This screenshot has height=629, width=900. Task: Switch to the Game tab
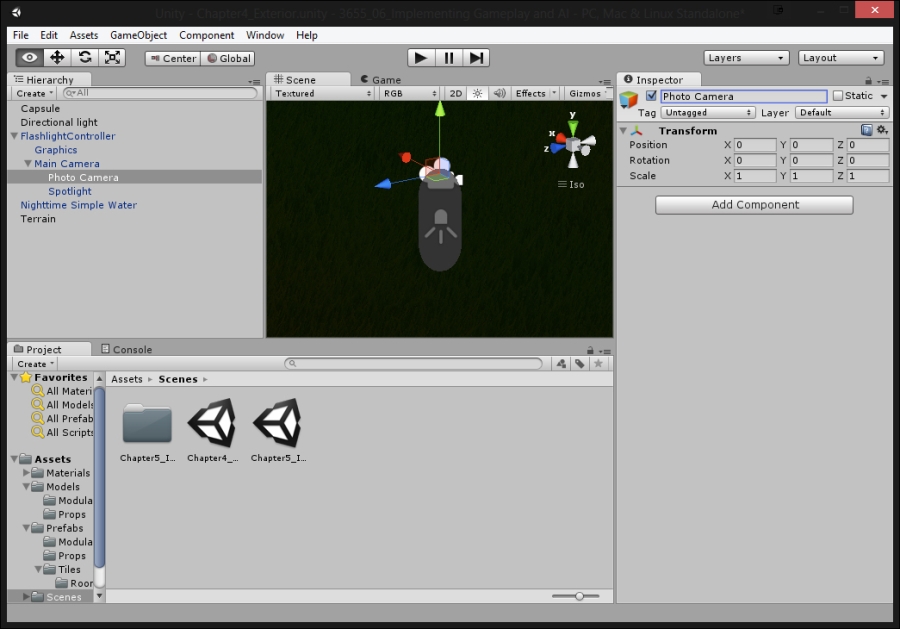pyautogui.click(x=381, y=80)
